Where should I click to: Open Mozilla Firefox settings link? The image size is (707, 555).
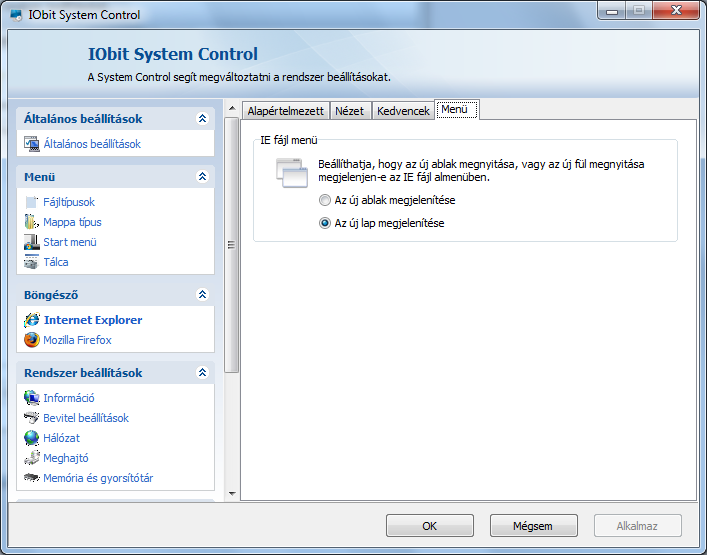(77, 340)
